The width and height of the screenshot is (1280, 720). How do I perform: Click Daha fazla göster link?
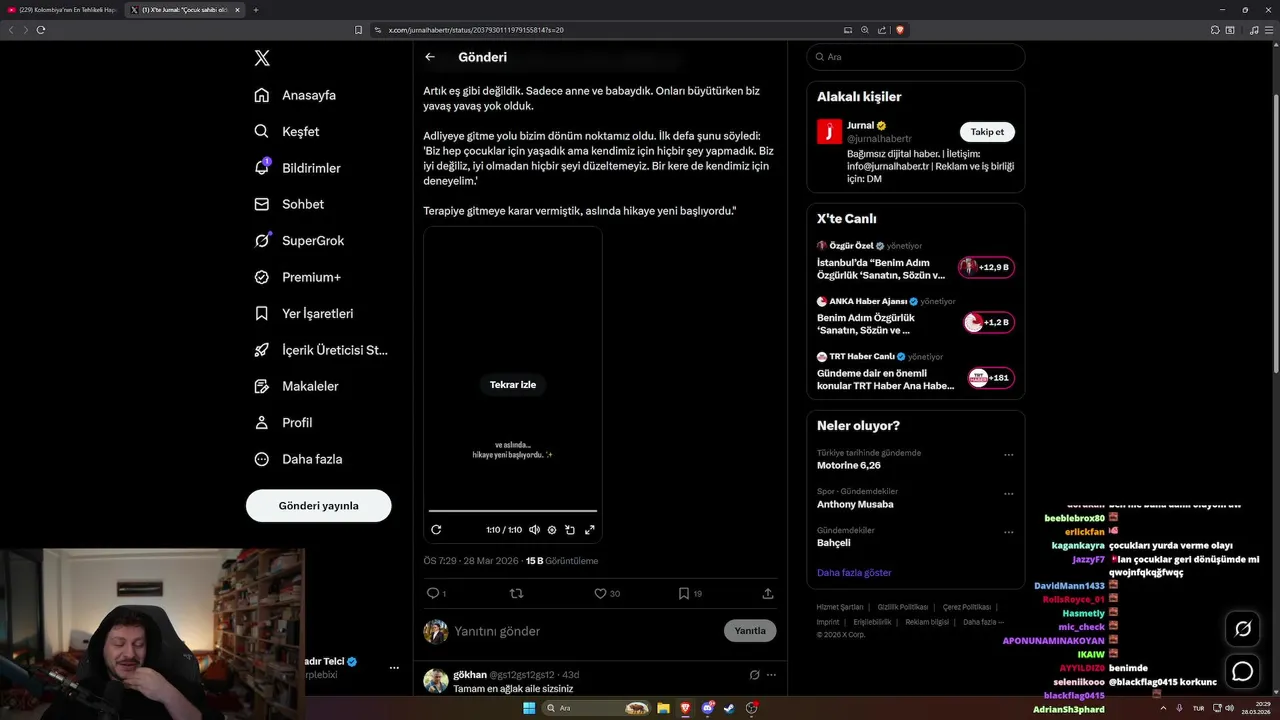pos(853,573)
